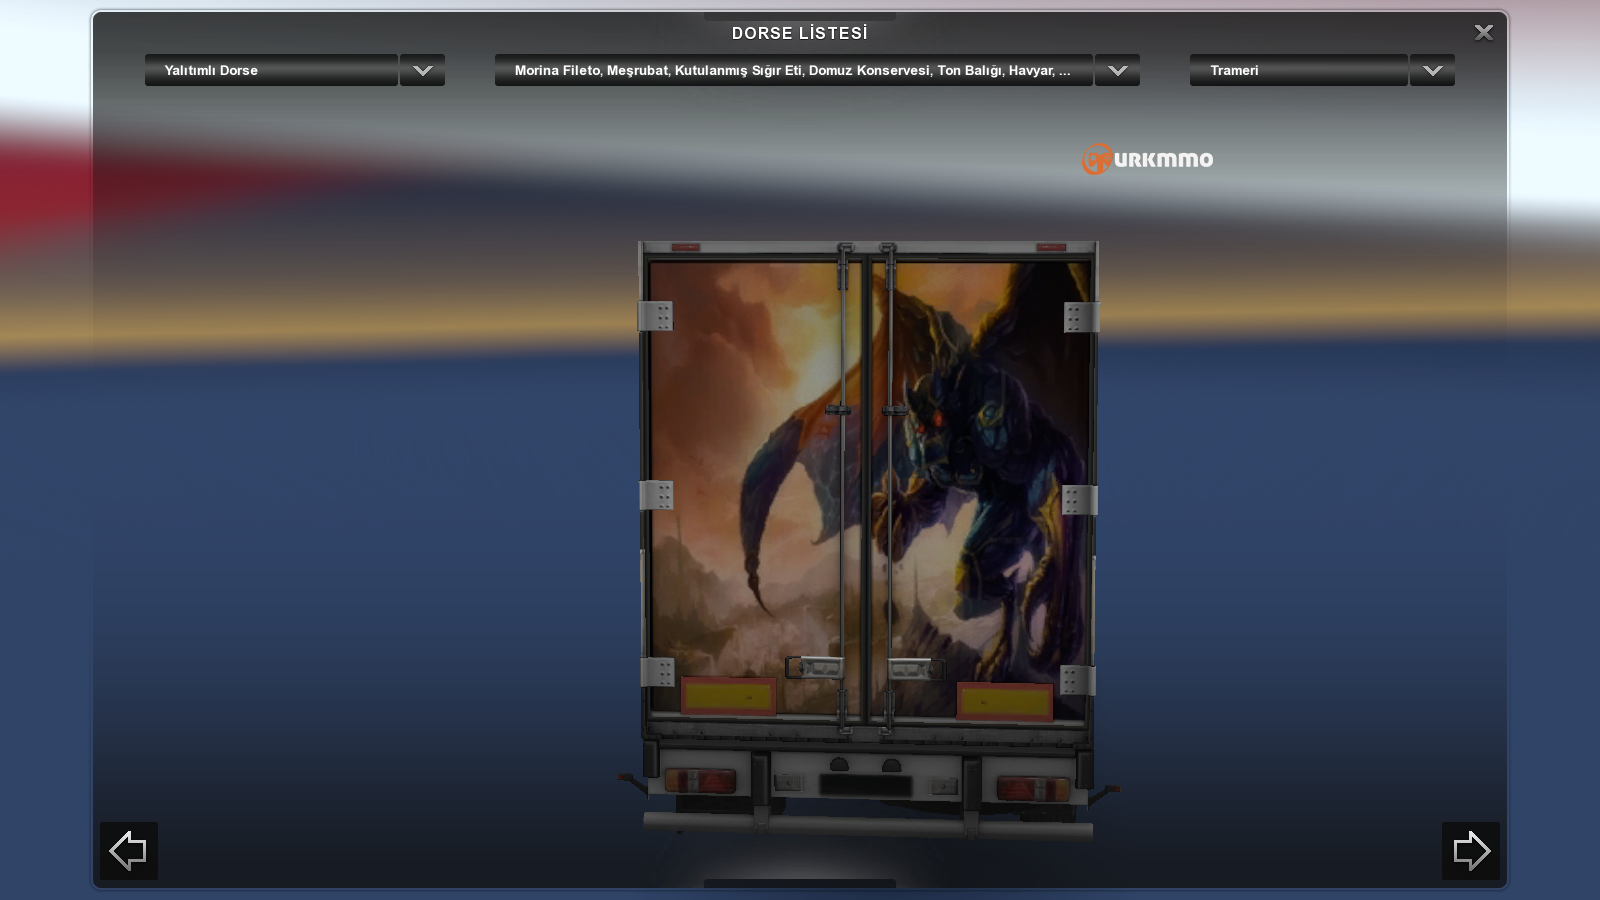Open the Trameri company dropdown
This screenshot has height=900, width=1600.
point(1298,70)
